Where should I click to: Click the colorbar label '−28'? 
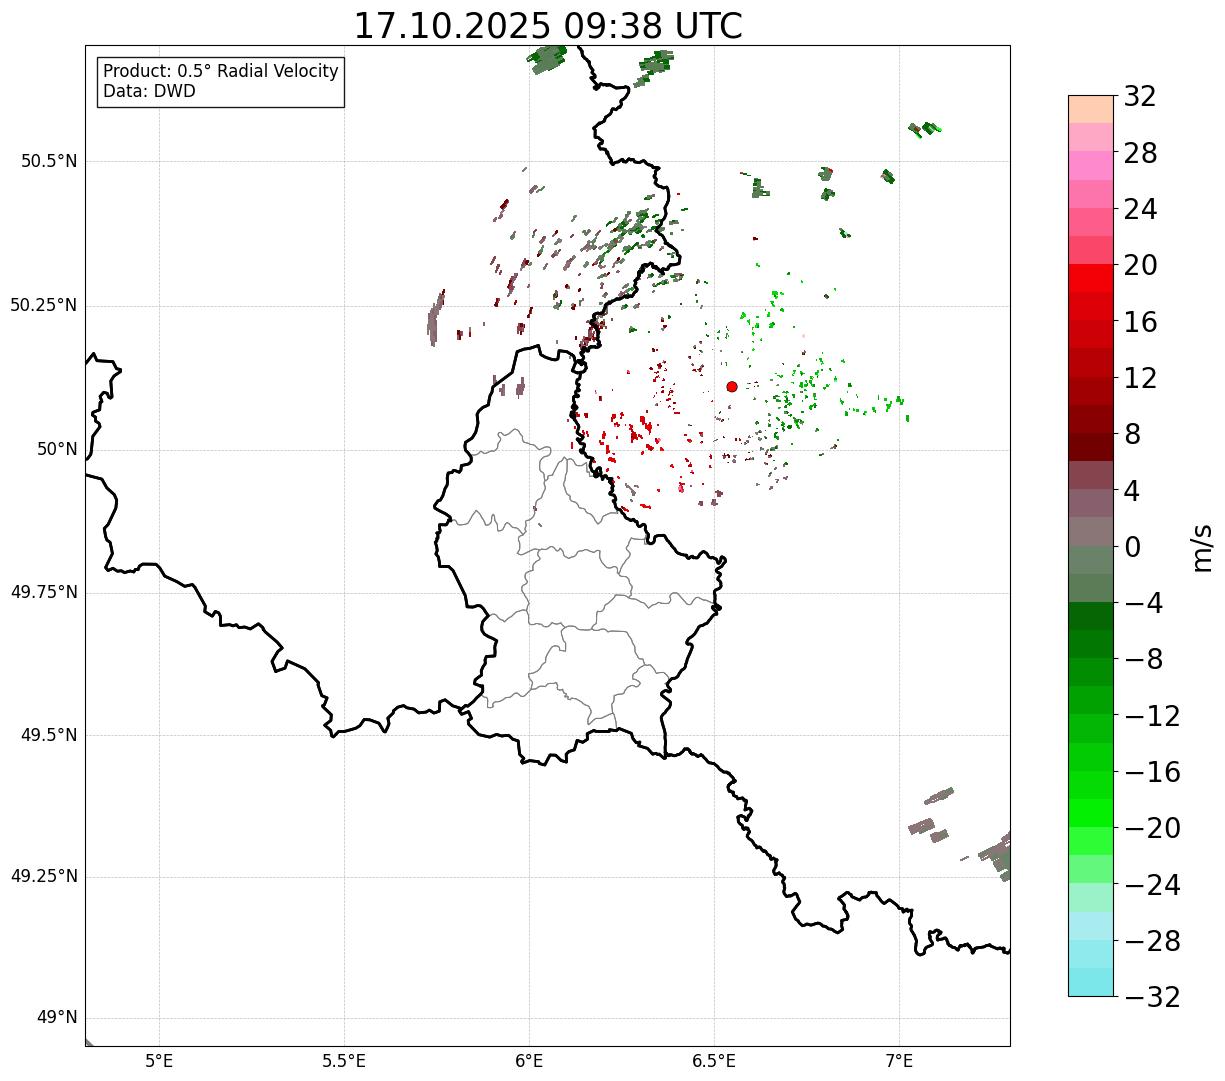1152,941
